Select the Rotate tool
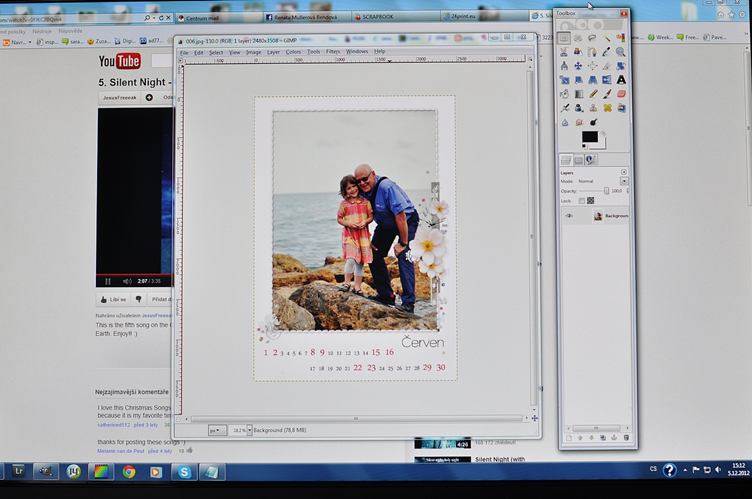The width and height of the screenshot is (752, 499). click(621, 66)
